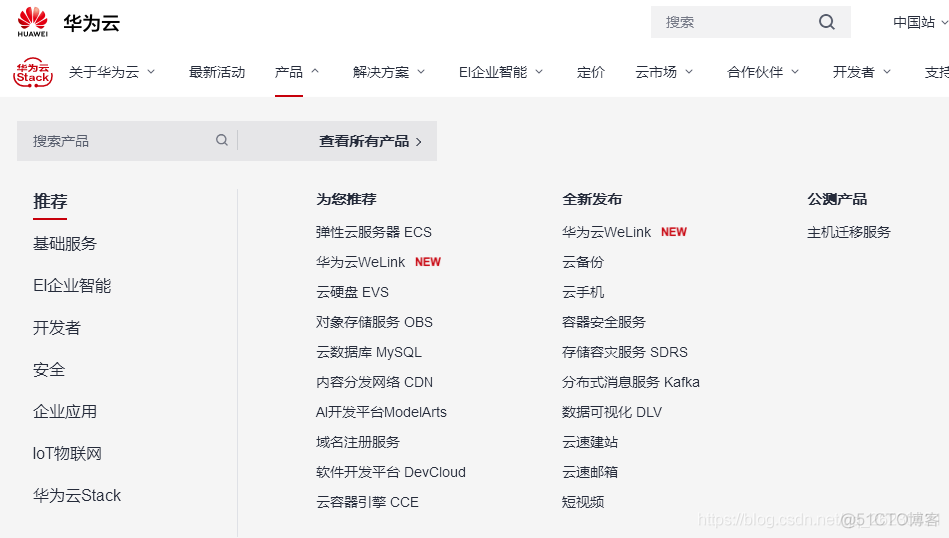Screen dimensions: 949x538
Task: Open 云速邮箱 link
Action: [x=590, y=472]
